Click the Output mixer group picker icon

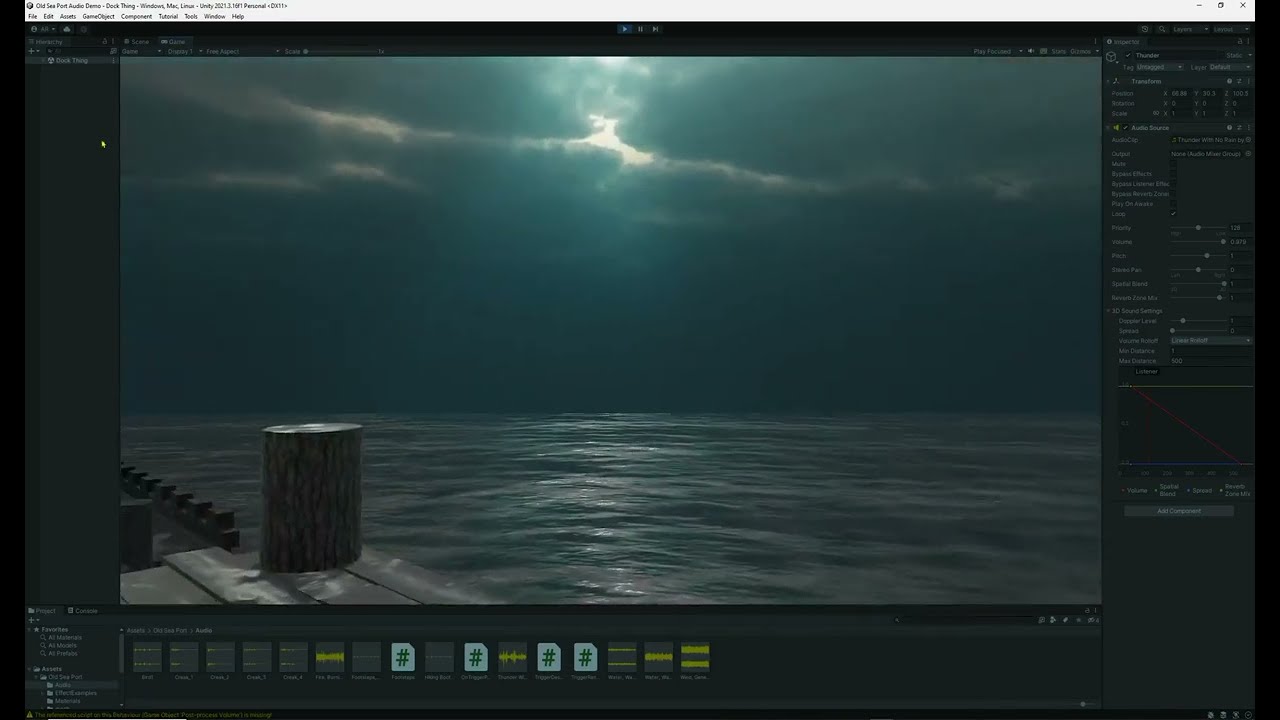click(x=1248, y=154)
